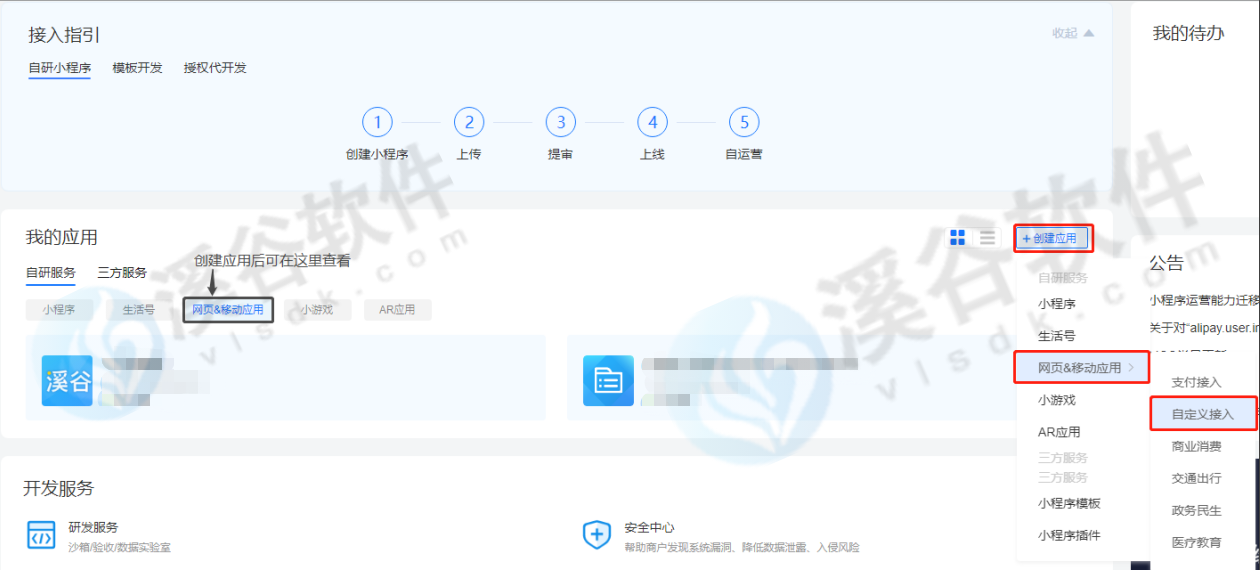
Task: Select the 小程序 filter tag
Action: point(58,310)
